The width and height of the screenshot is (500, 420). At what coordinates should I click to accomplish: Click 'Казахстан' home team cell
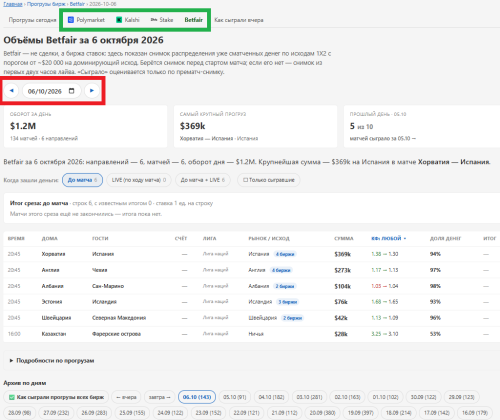(x=54, y=334)
